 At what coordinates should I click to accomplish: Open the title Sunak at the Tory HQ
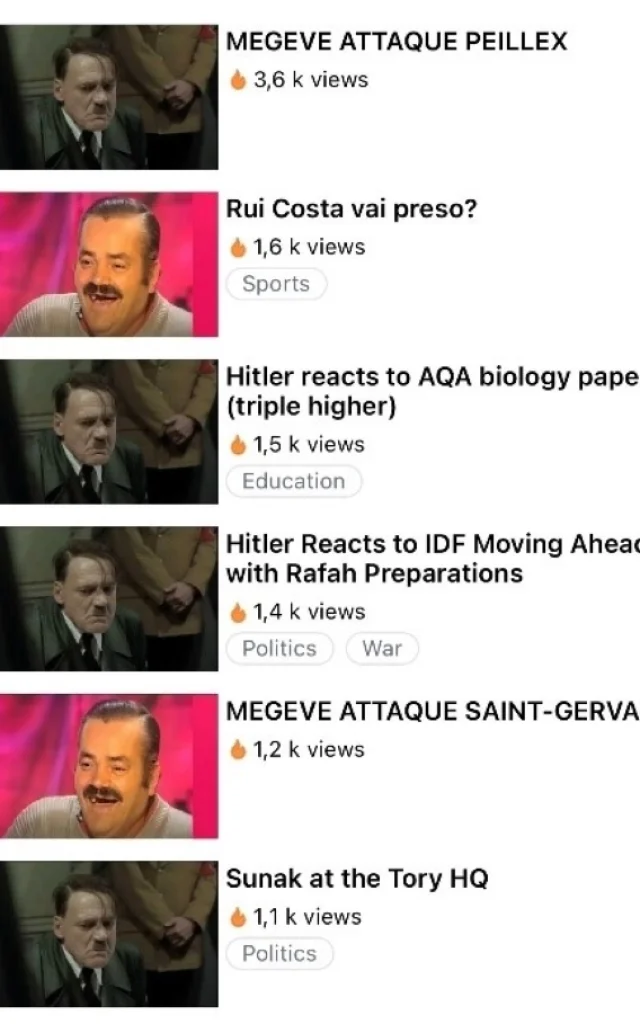pyautogui.click(x=357, y=879)
